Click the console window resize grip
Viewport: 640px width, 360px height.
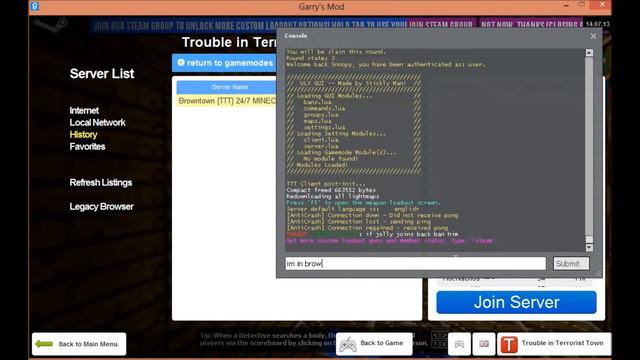tap(598, 273)
